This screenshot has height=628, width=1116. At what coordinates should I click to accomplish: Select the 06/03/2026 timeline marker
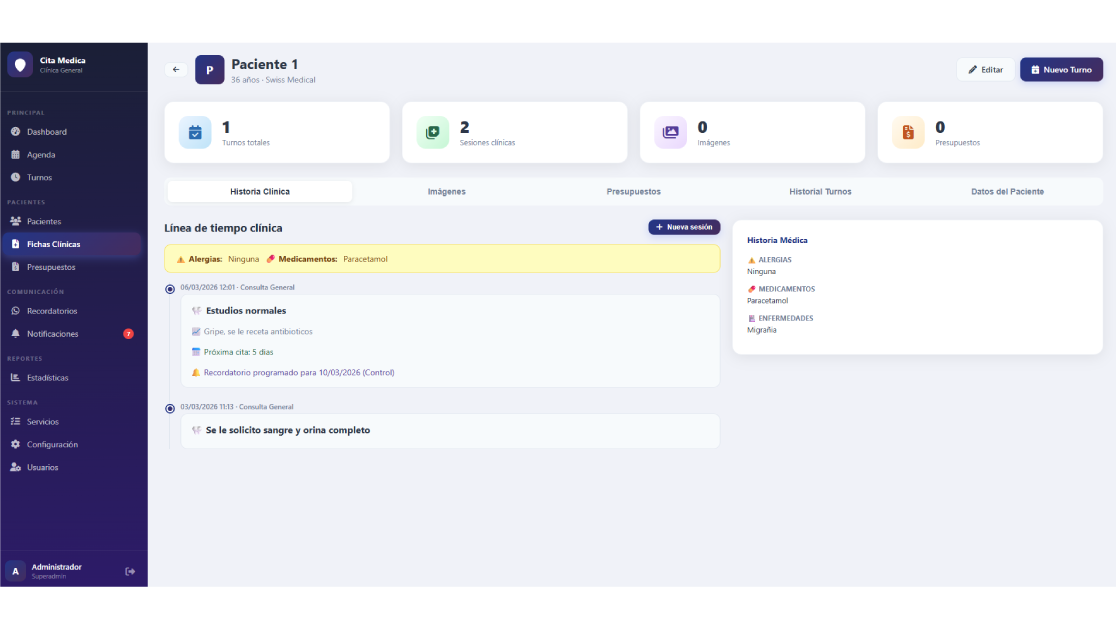tap(170, 289)
